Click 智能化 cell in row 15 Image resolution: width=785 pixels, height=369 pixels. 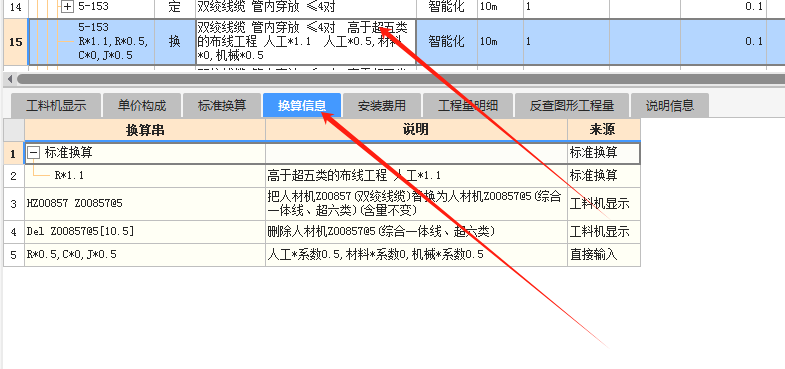(x=447, y=42)
